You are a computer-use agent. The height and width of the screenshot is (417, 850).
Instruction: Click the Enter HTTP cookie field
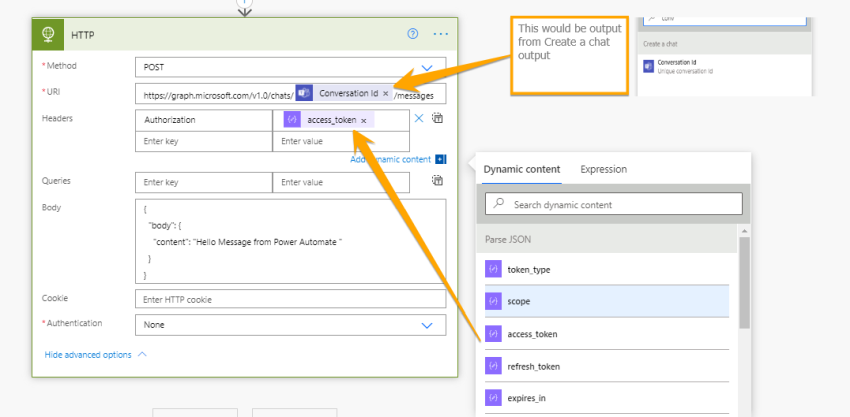[291, 299]
